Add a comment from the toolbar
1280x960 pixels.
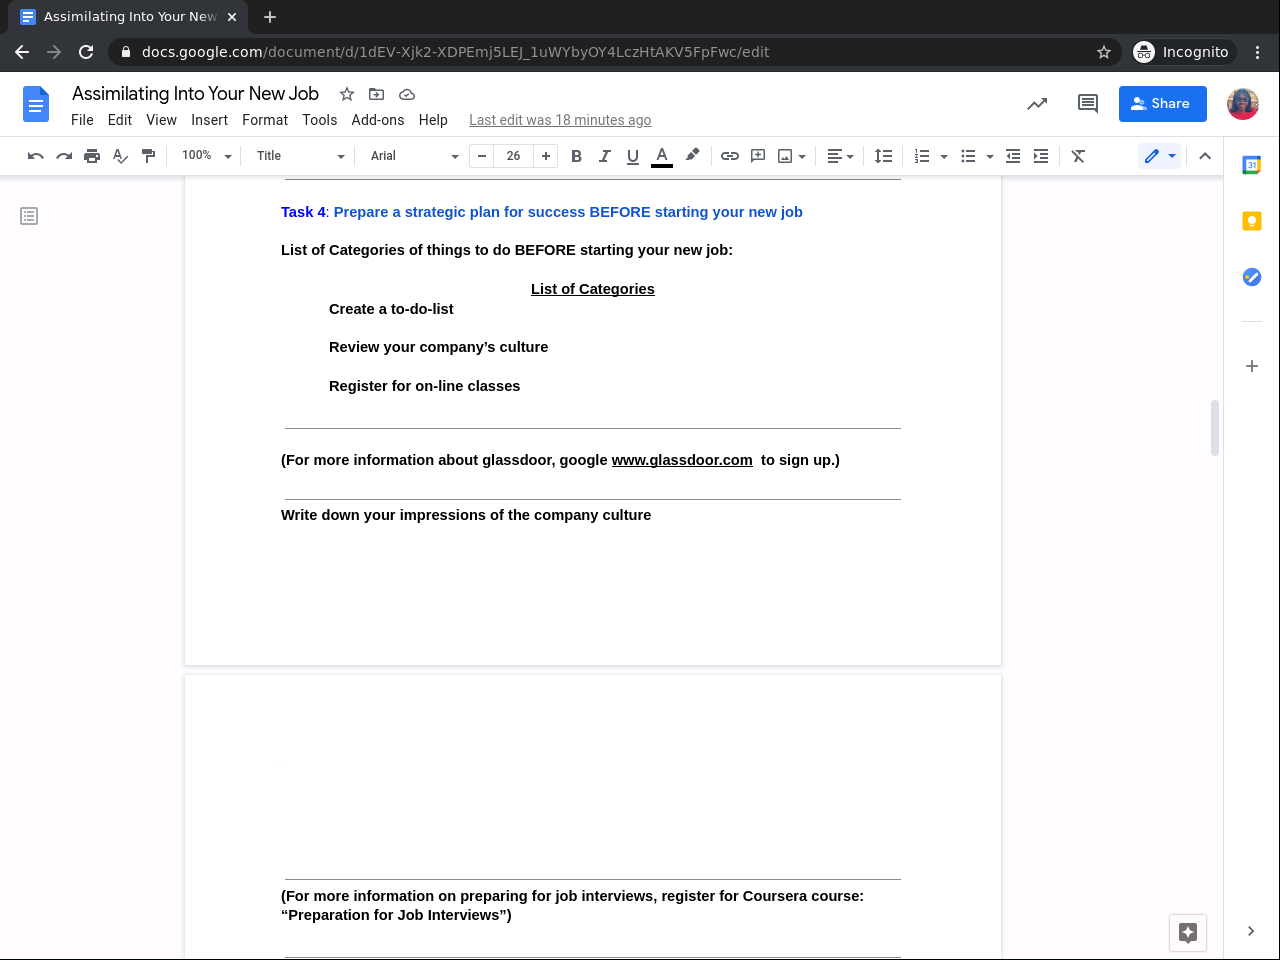click(x=758, y=156)
